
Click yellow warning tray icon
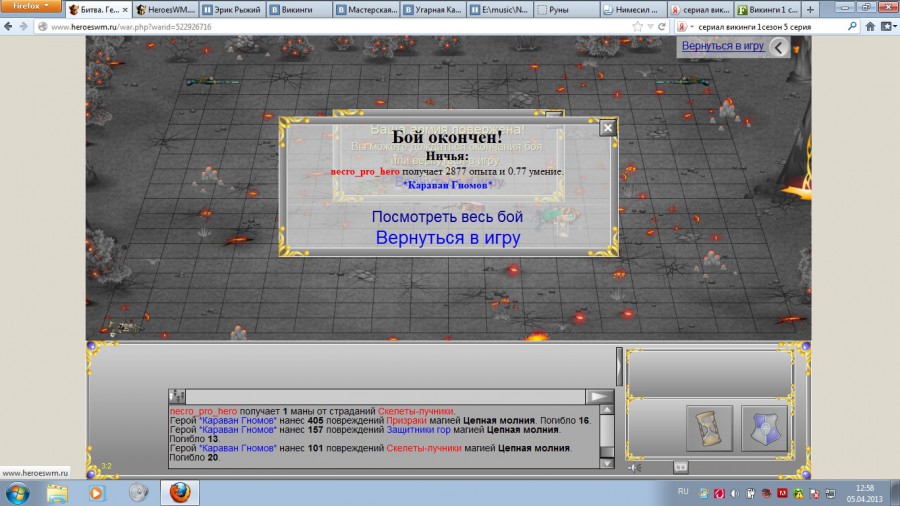pyautogui.click(x=798, y=493)
